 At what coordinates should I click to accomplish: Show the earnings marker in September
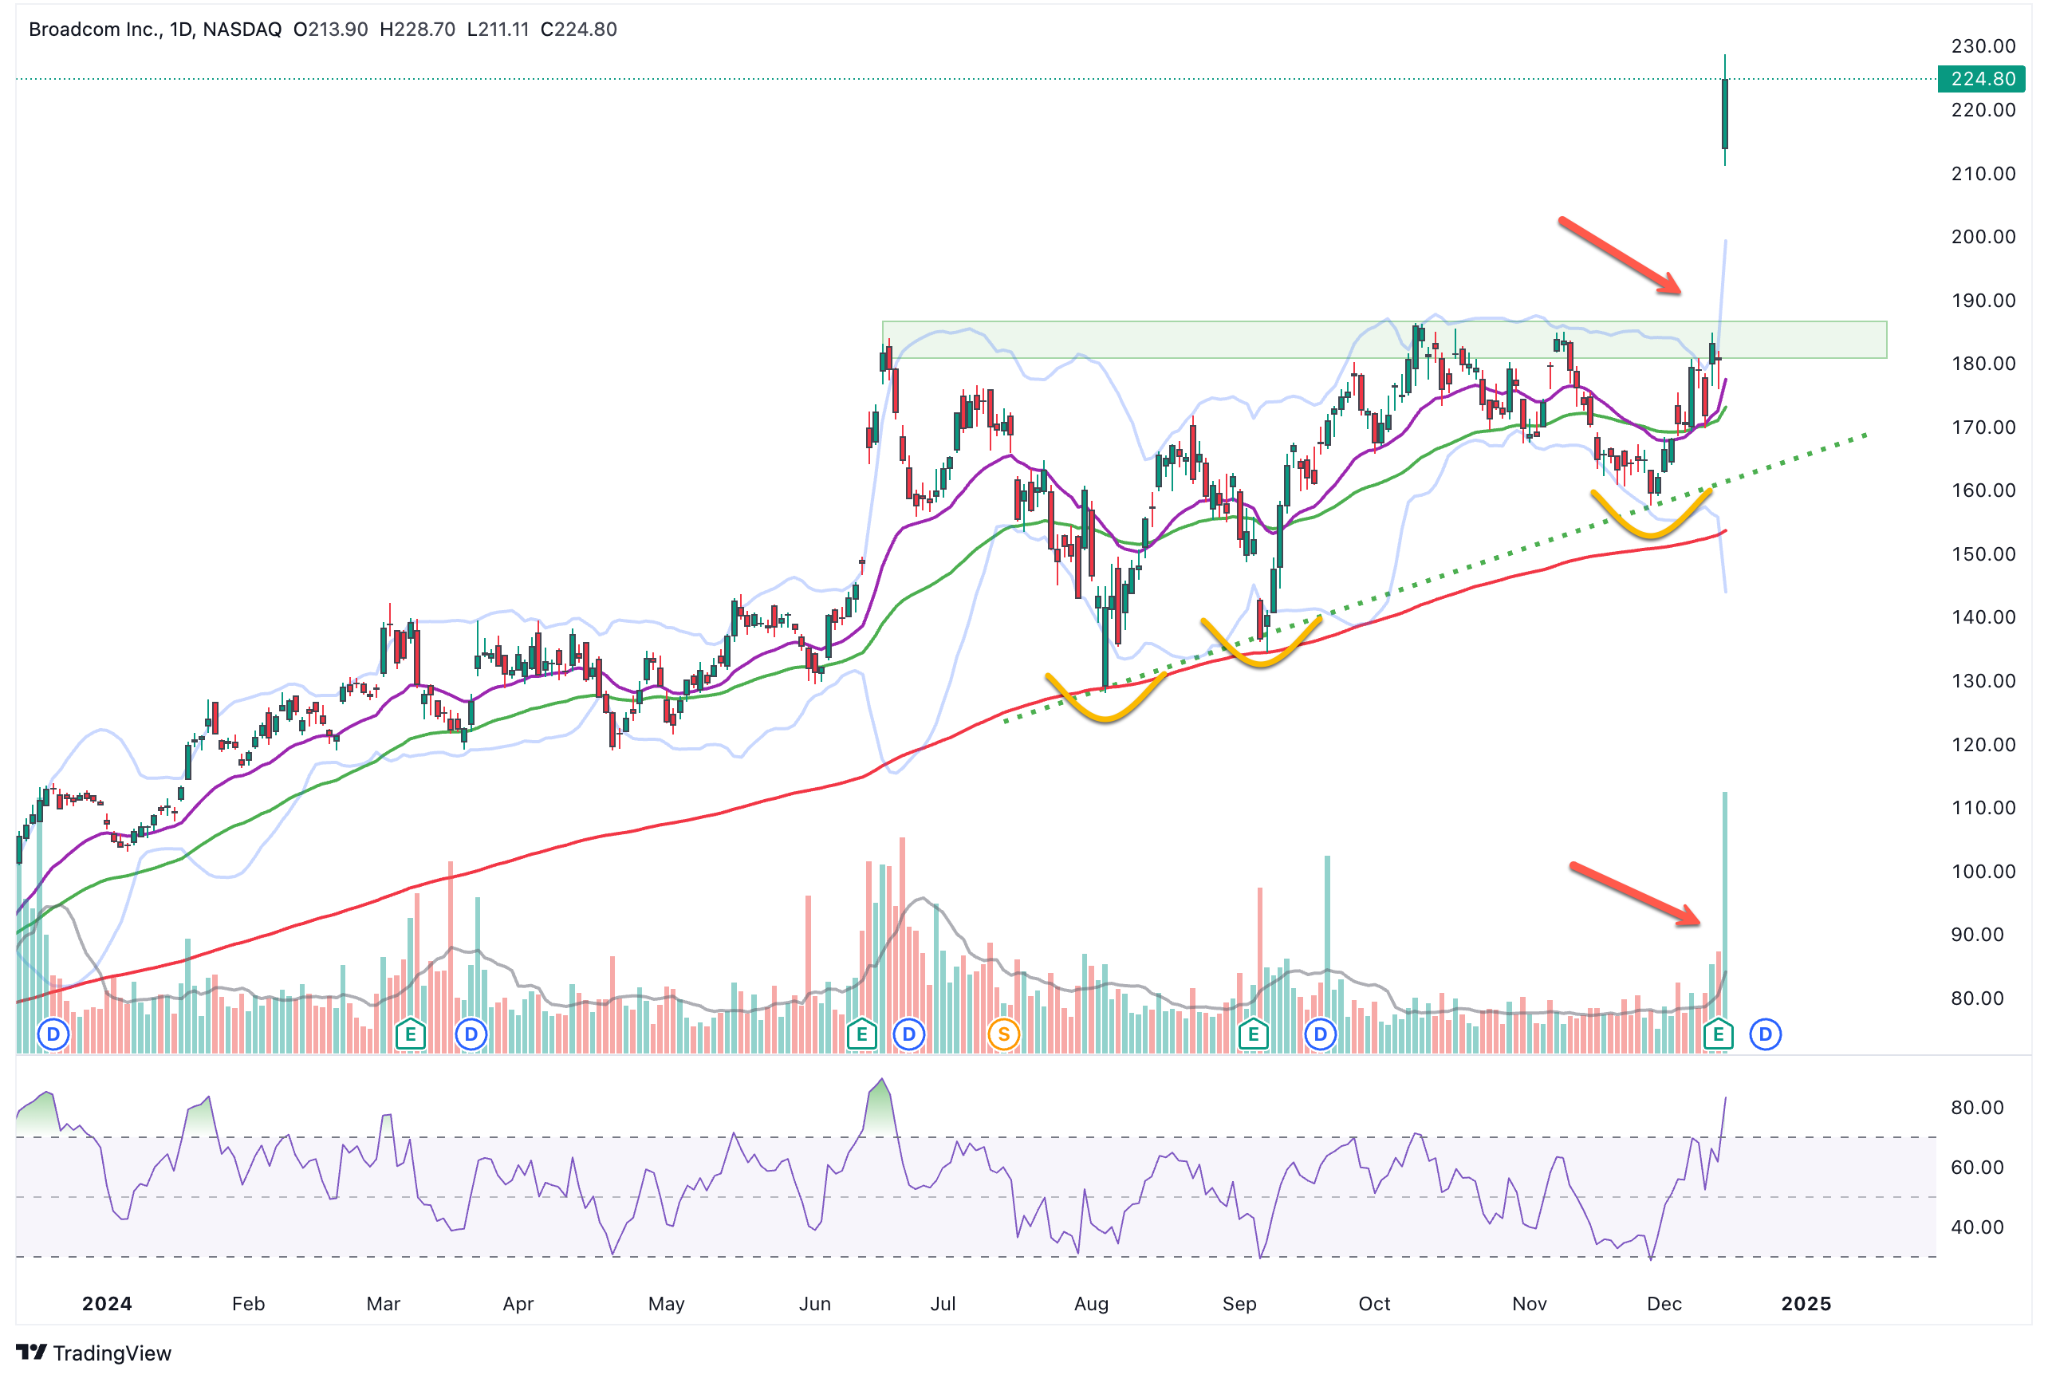(x=1253, y=1034)
